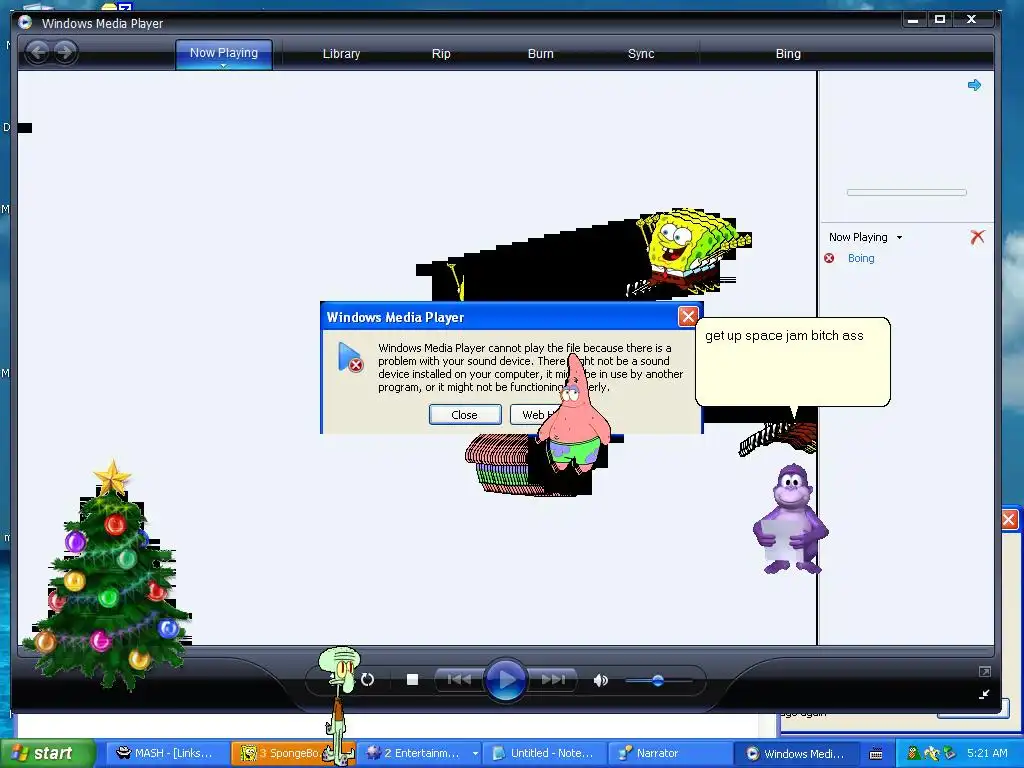Expand the Now Playing list dropdown
Viewport: 1024px width, 768px height.
coord(899,237)
